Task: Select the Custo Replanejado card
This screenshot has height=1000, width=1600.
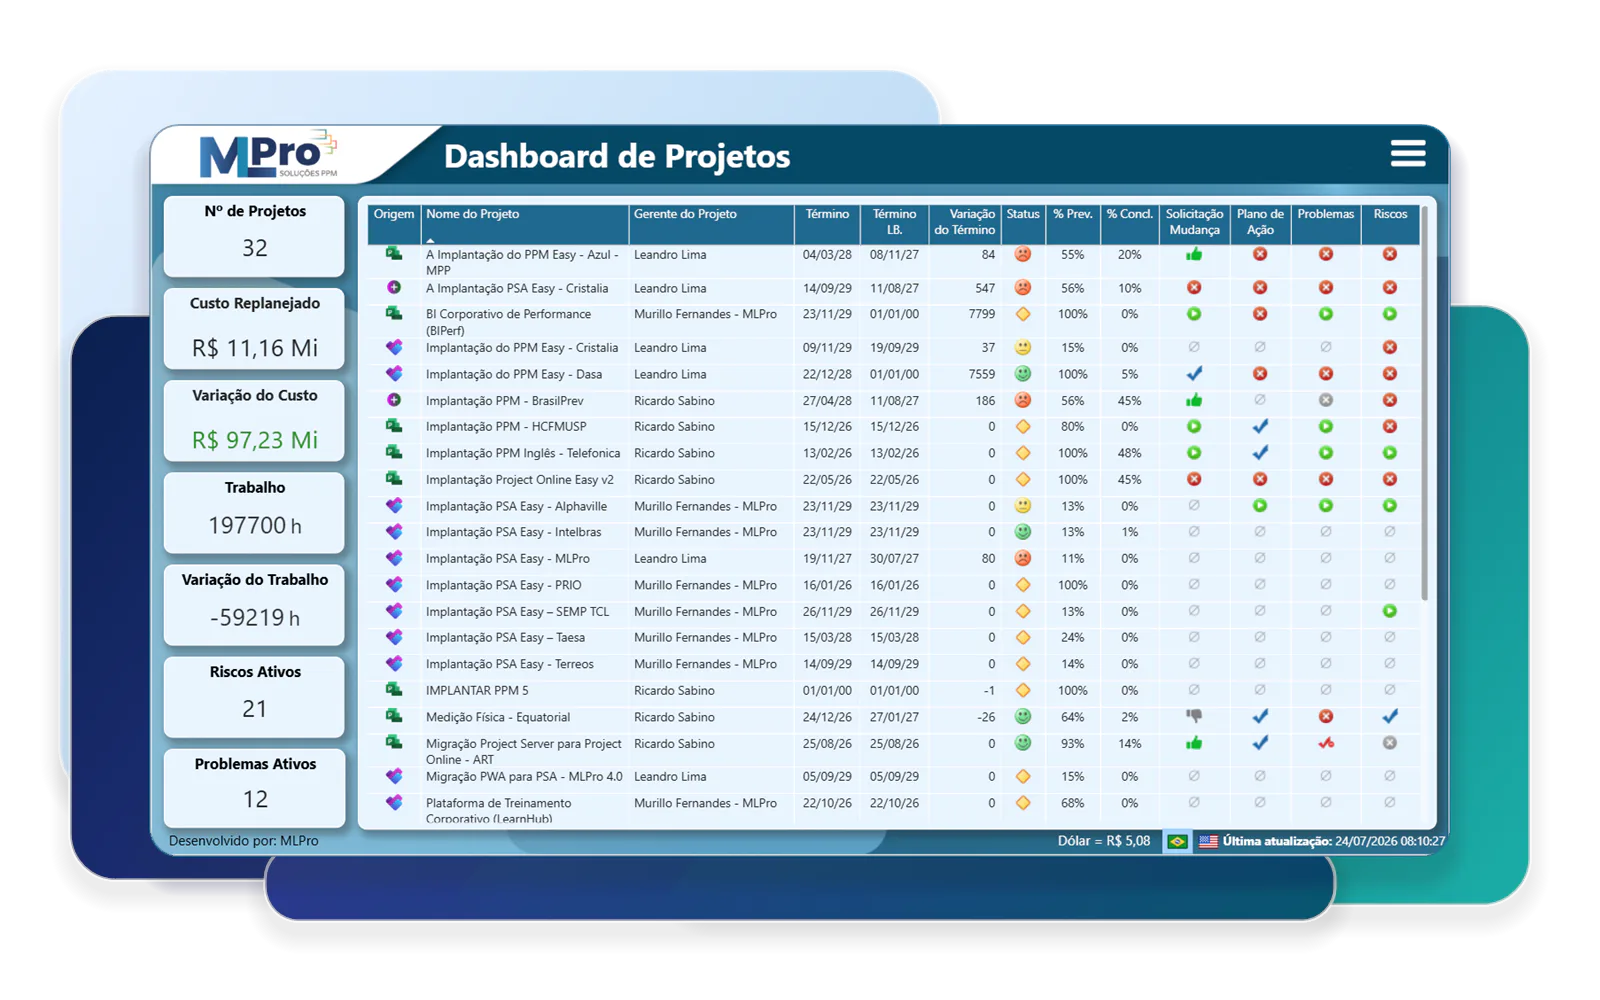Action: tap(254, 328)
